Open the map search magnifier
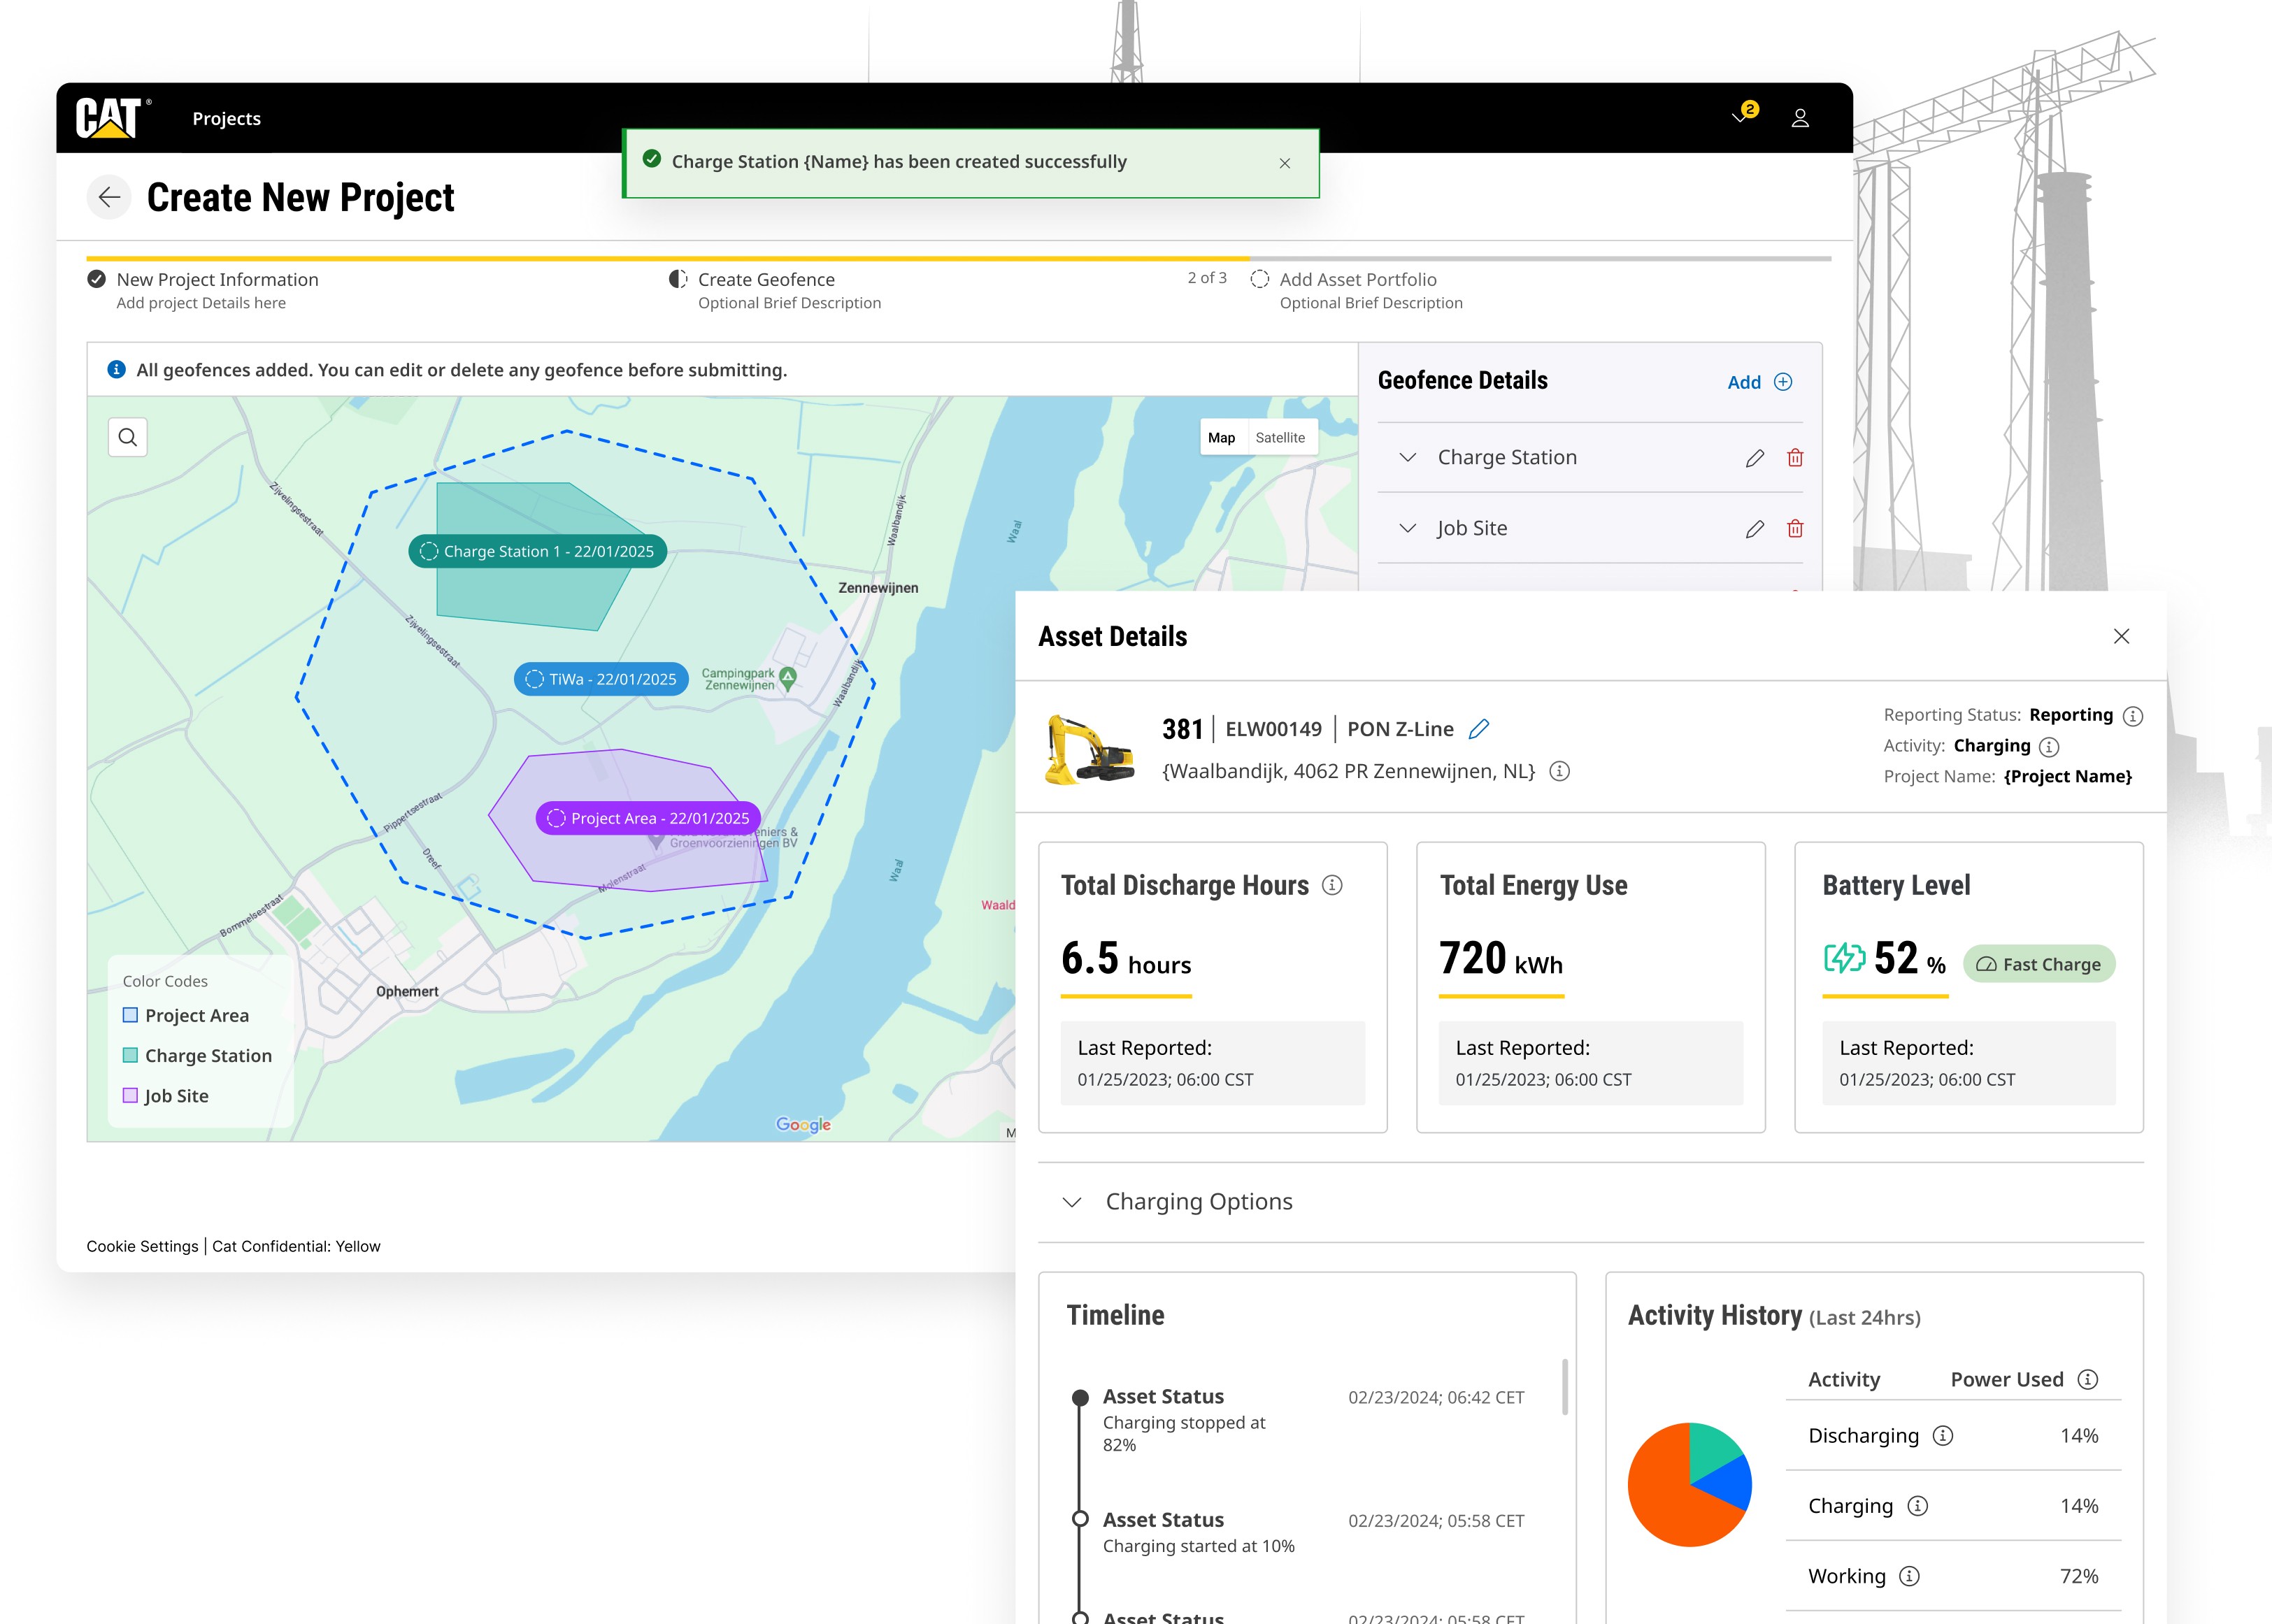The height and width of the screenshot is (1624, 2272). click(128, 437)
